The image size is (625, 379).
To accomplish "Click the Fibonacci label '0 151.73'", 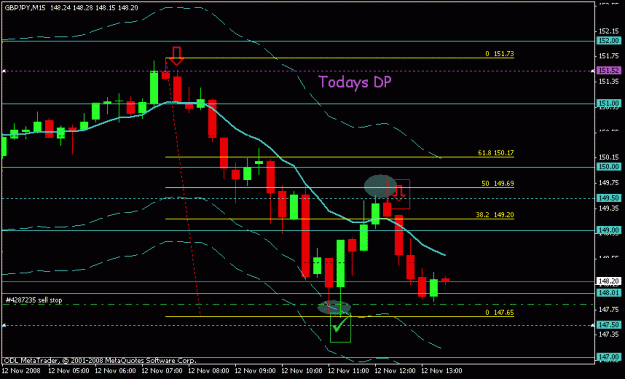I will 499,53.
